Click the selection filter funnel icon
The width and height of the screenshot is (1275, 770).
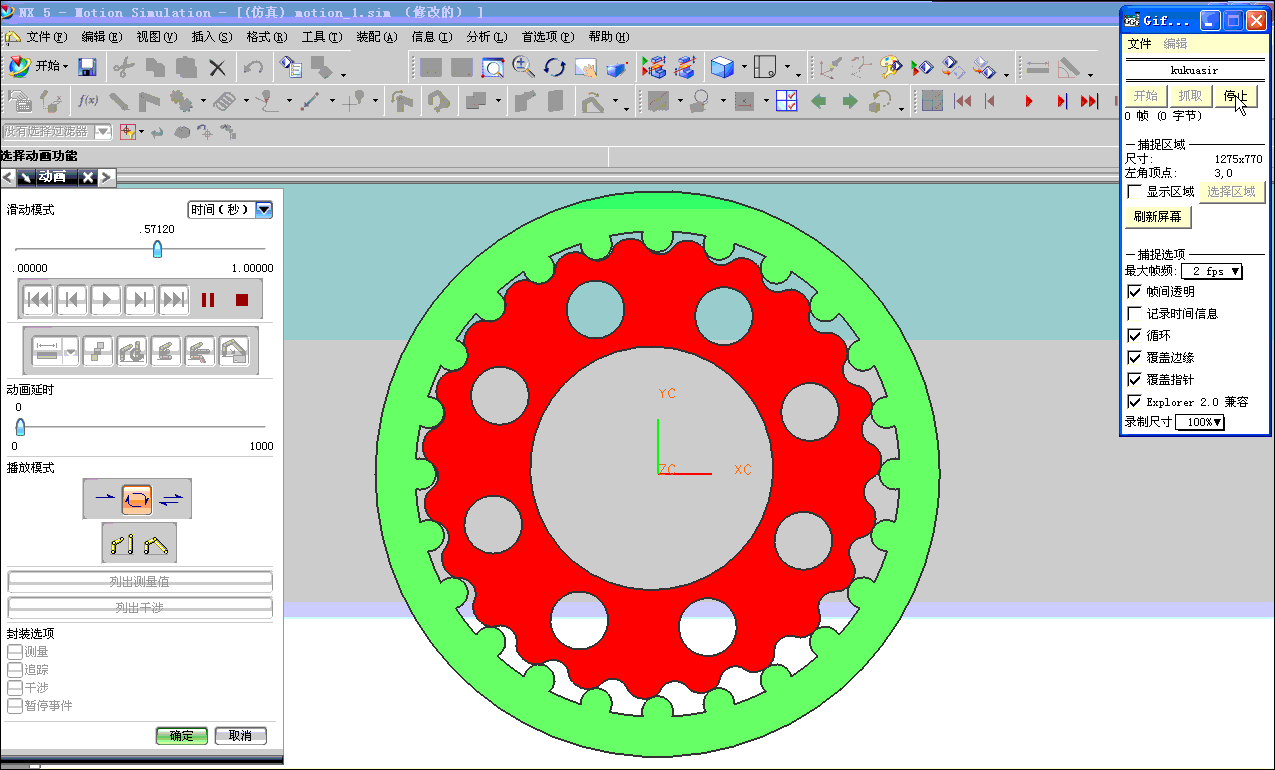click(x=128, y=131)
